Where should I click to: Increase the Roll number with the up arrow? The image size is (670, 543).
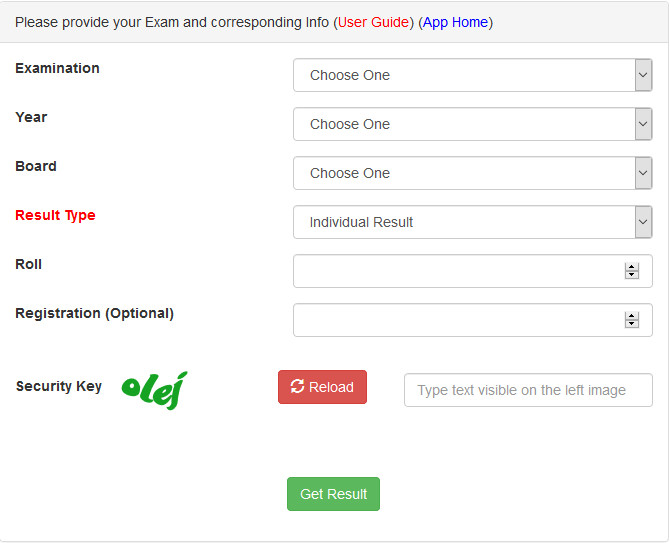coord(631,267)
